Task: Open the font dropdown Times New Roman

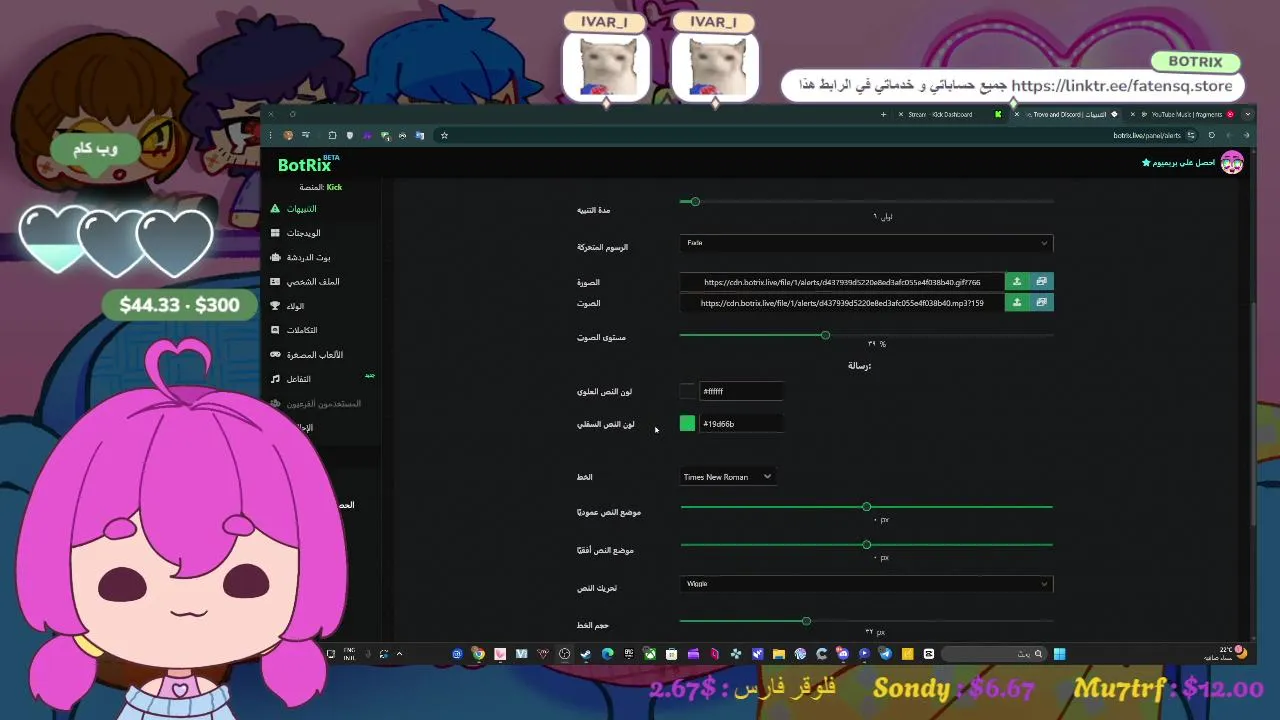Action: 727,477
